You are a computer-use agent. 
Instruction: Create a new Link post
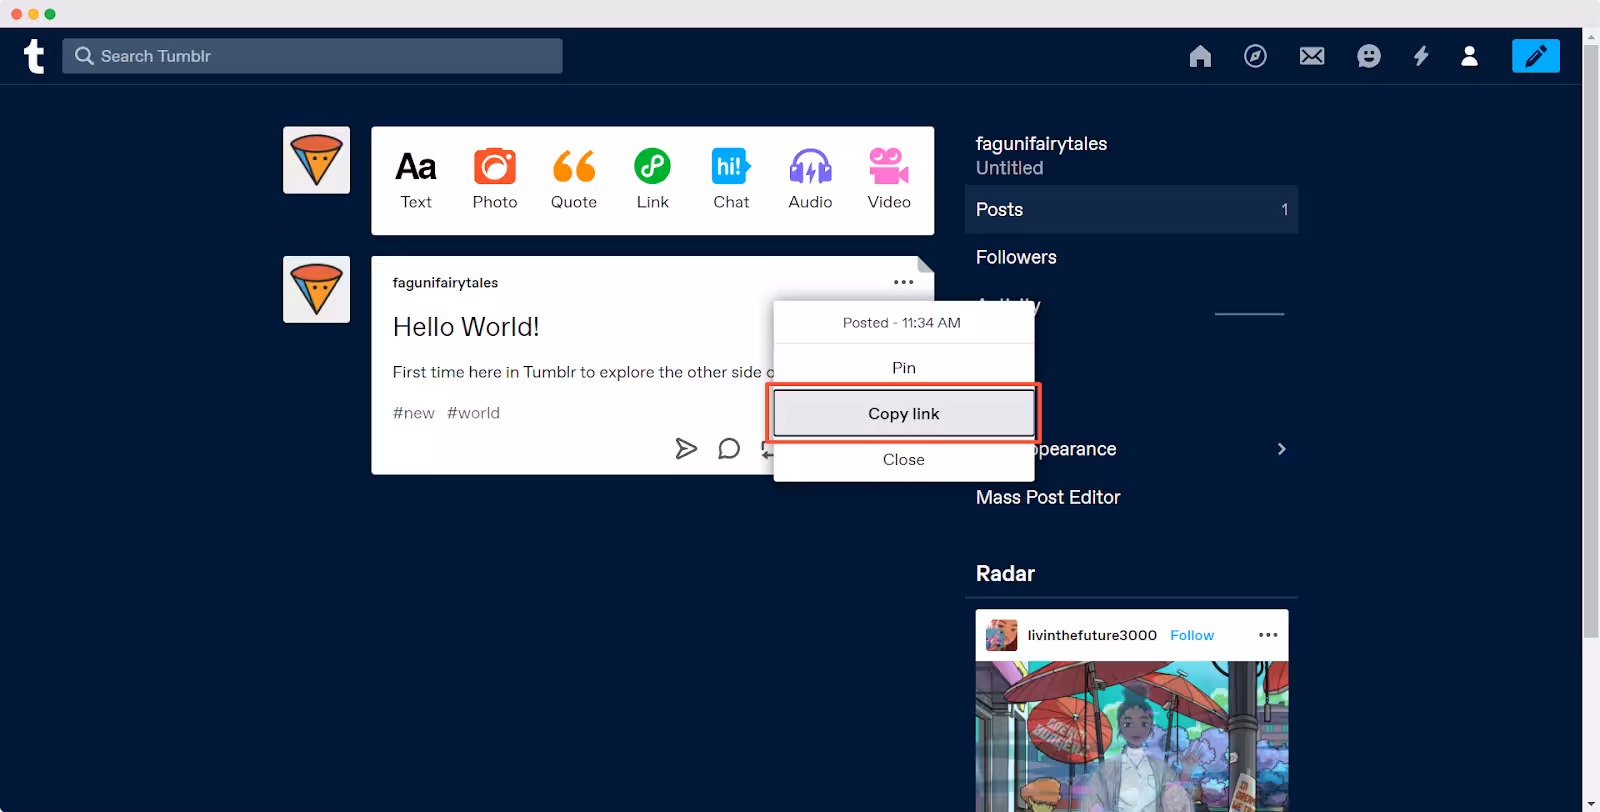pos(652,180)
